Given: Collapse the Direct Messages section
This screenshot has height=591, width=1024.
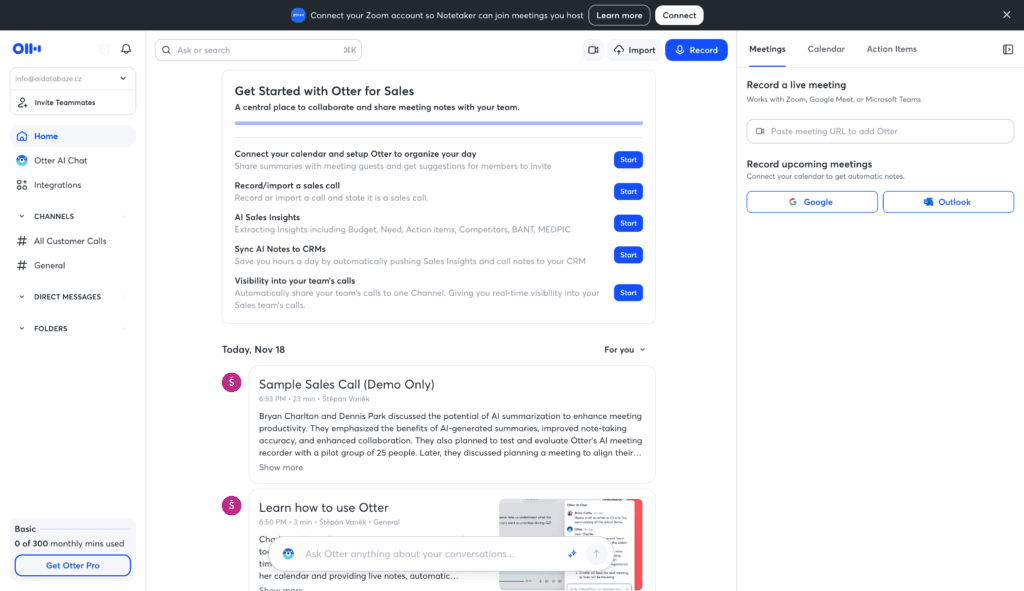Looking at the screenshot, I should coord(23,297).
